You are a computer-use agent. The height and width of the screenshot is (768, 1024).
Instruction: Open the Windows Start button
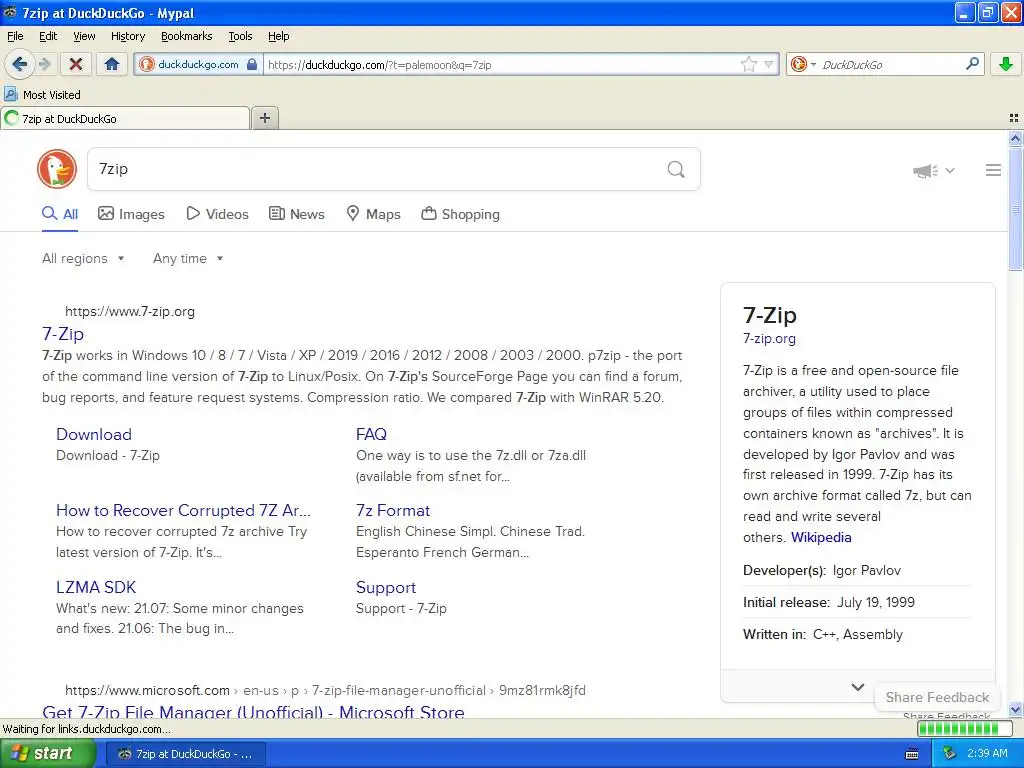[x=48, y=753]
